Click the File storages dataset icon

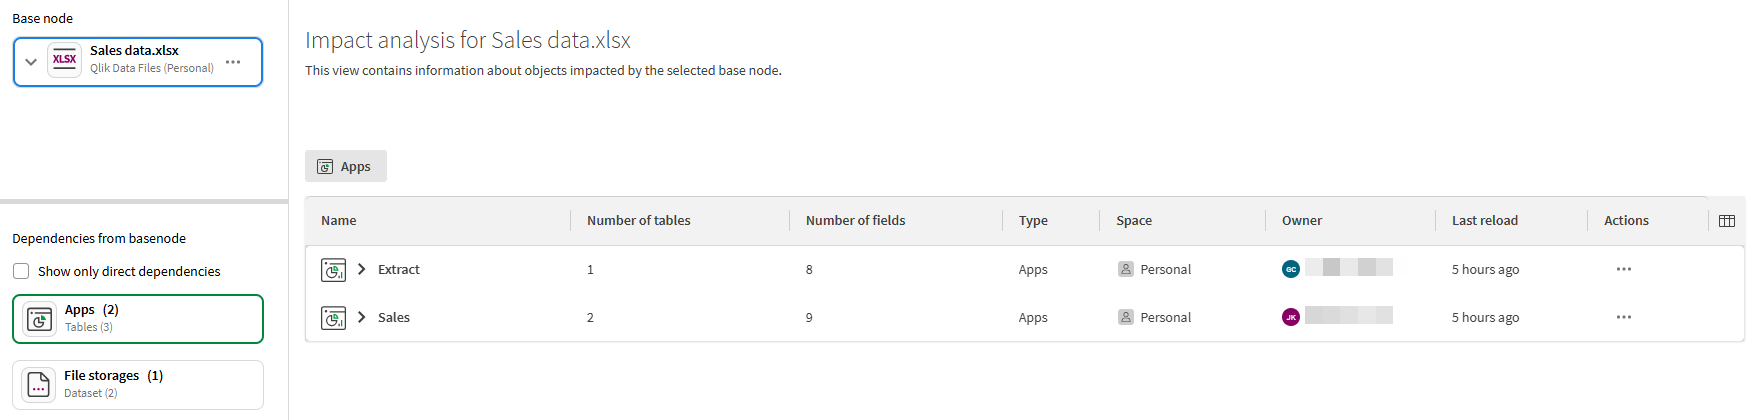[39, 385]
